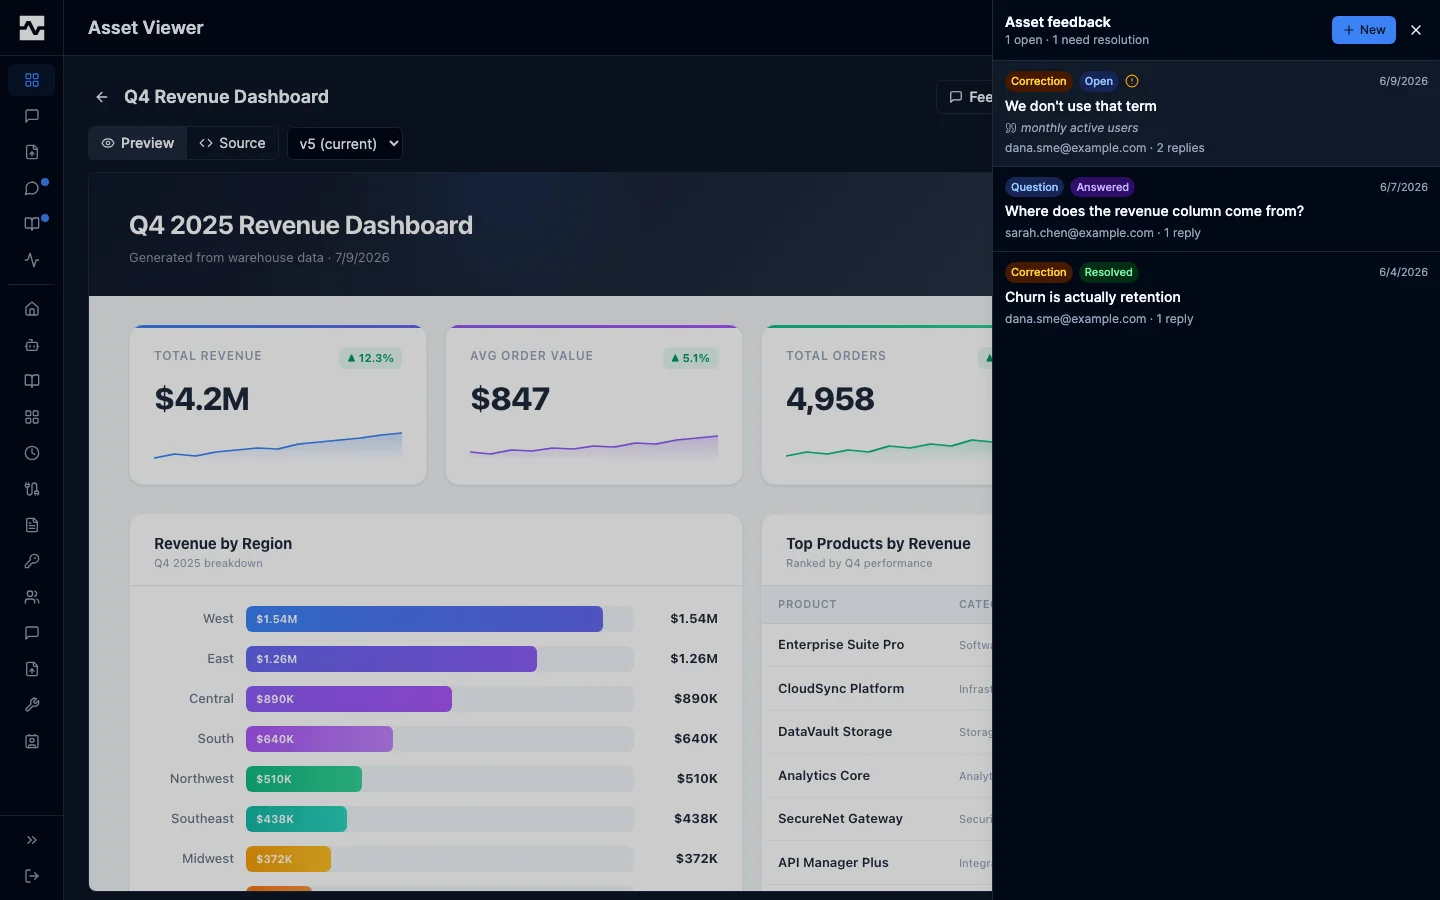
Task: Click the Resolved status badge
Action: point(1108,272)
